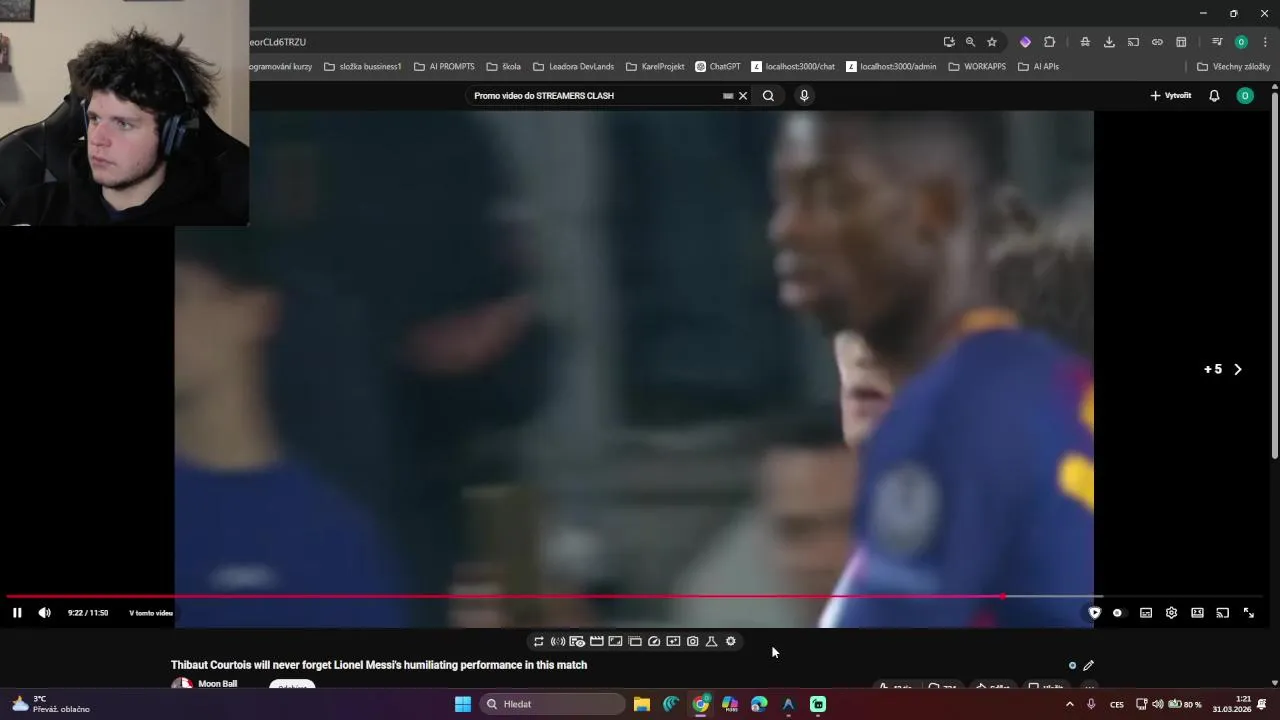1280x720 pixels.
Task: Open the V tomto videu chapters label
Action: (x=151, y=613)
